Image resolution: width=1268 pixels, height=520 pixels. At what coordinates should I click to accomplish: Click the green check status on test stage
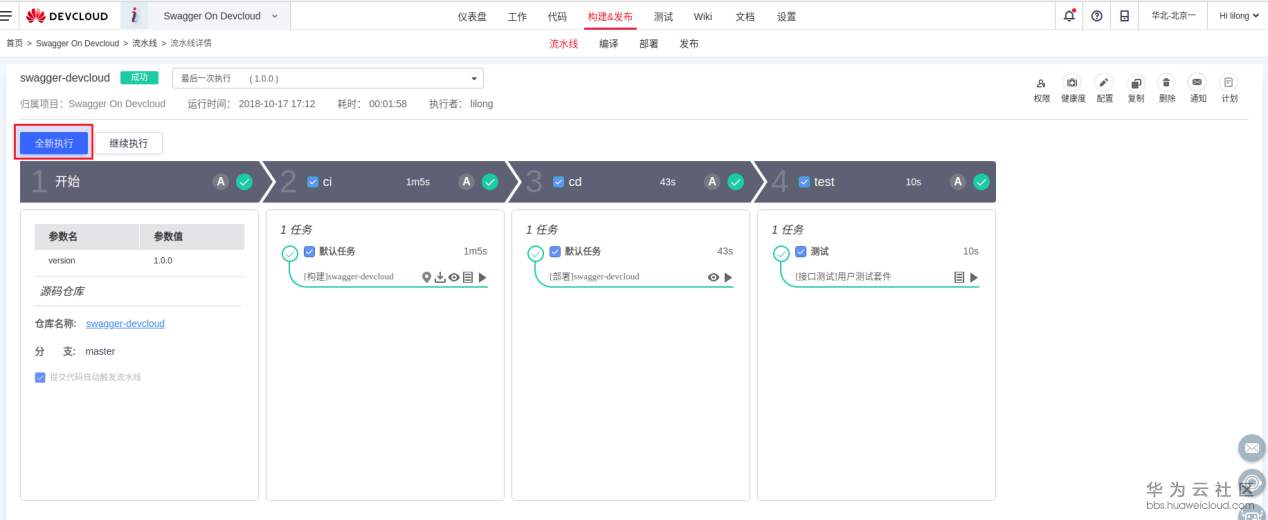click(x=982, y=182)
